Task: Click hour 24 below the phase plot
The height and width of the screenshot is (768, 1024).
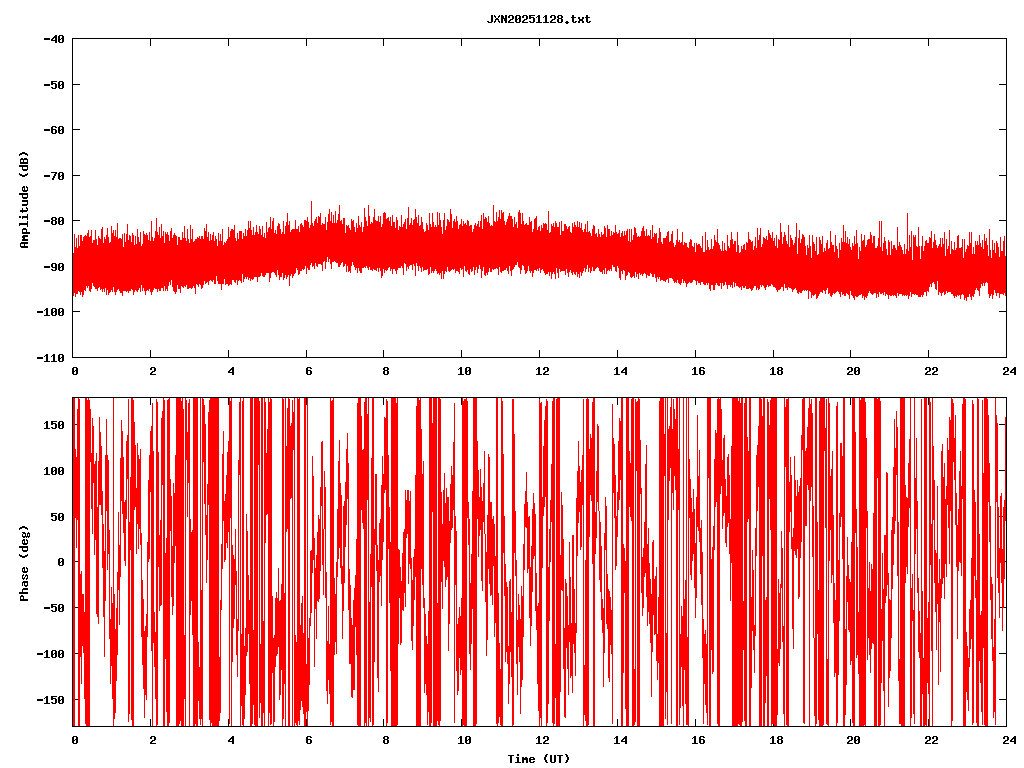Action: coord(1005,740)
